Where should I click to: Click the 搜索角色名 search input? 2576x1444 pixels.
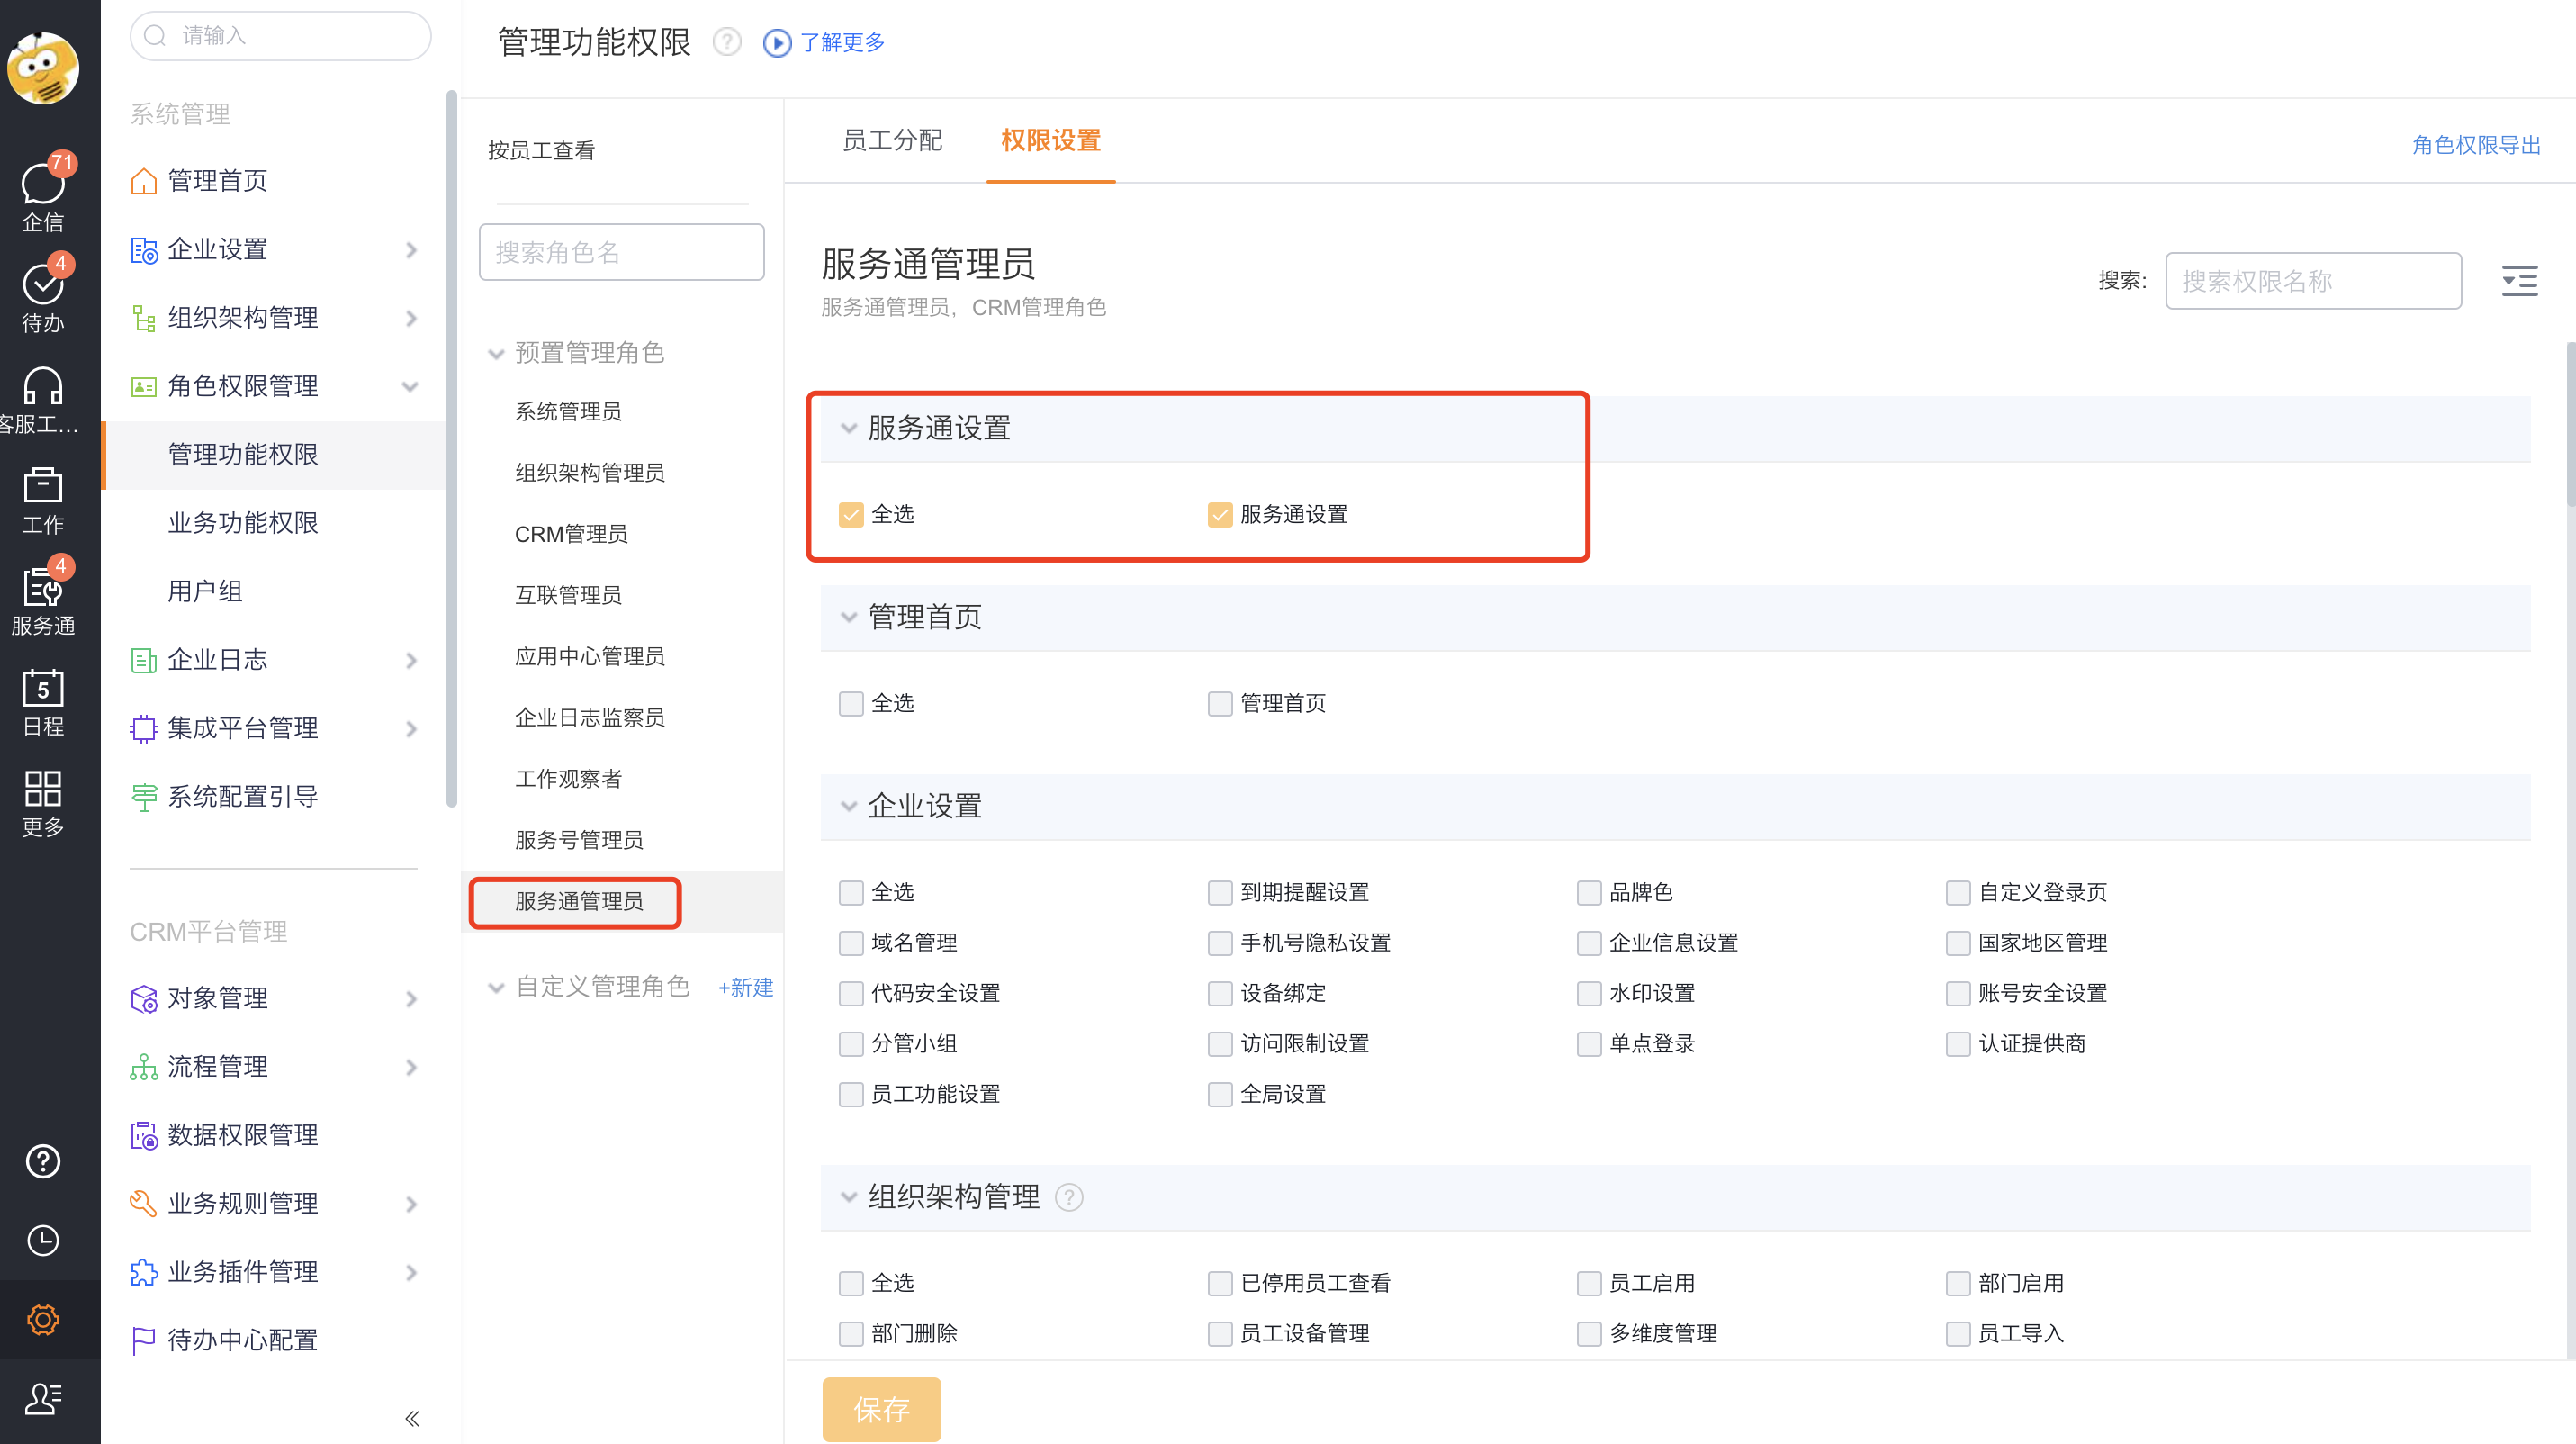(621, 252)
